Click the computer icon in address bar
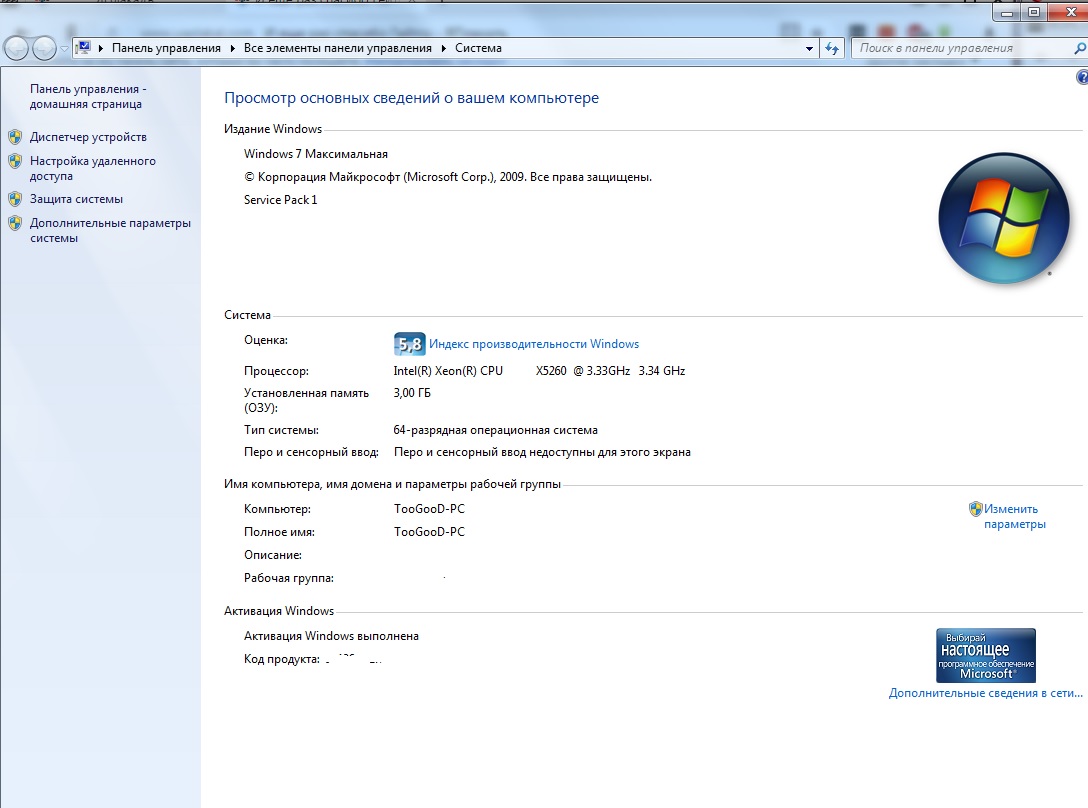Image resolution: width=1088 pixels, height=808 pixels. pos(83,48)
